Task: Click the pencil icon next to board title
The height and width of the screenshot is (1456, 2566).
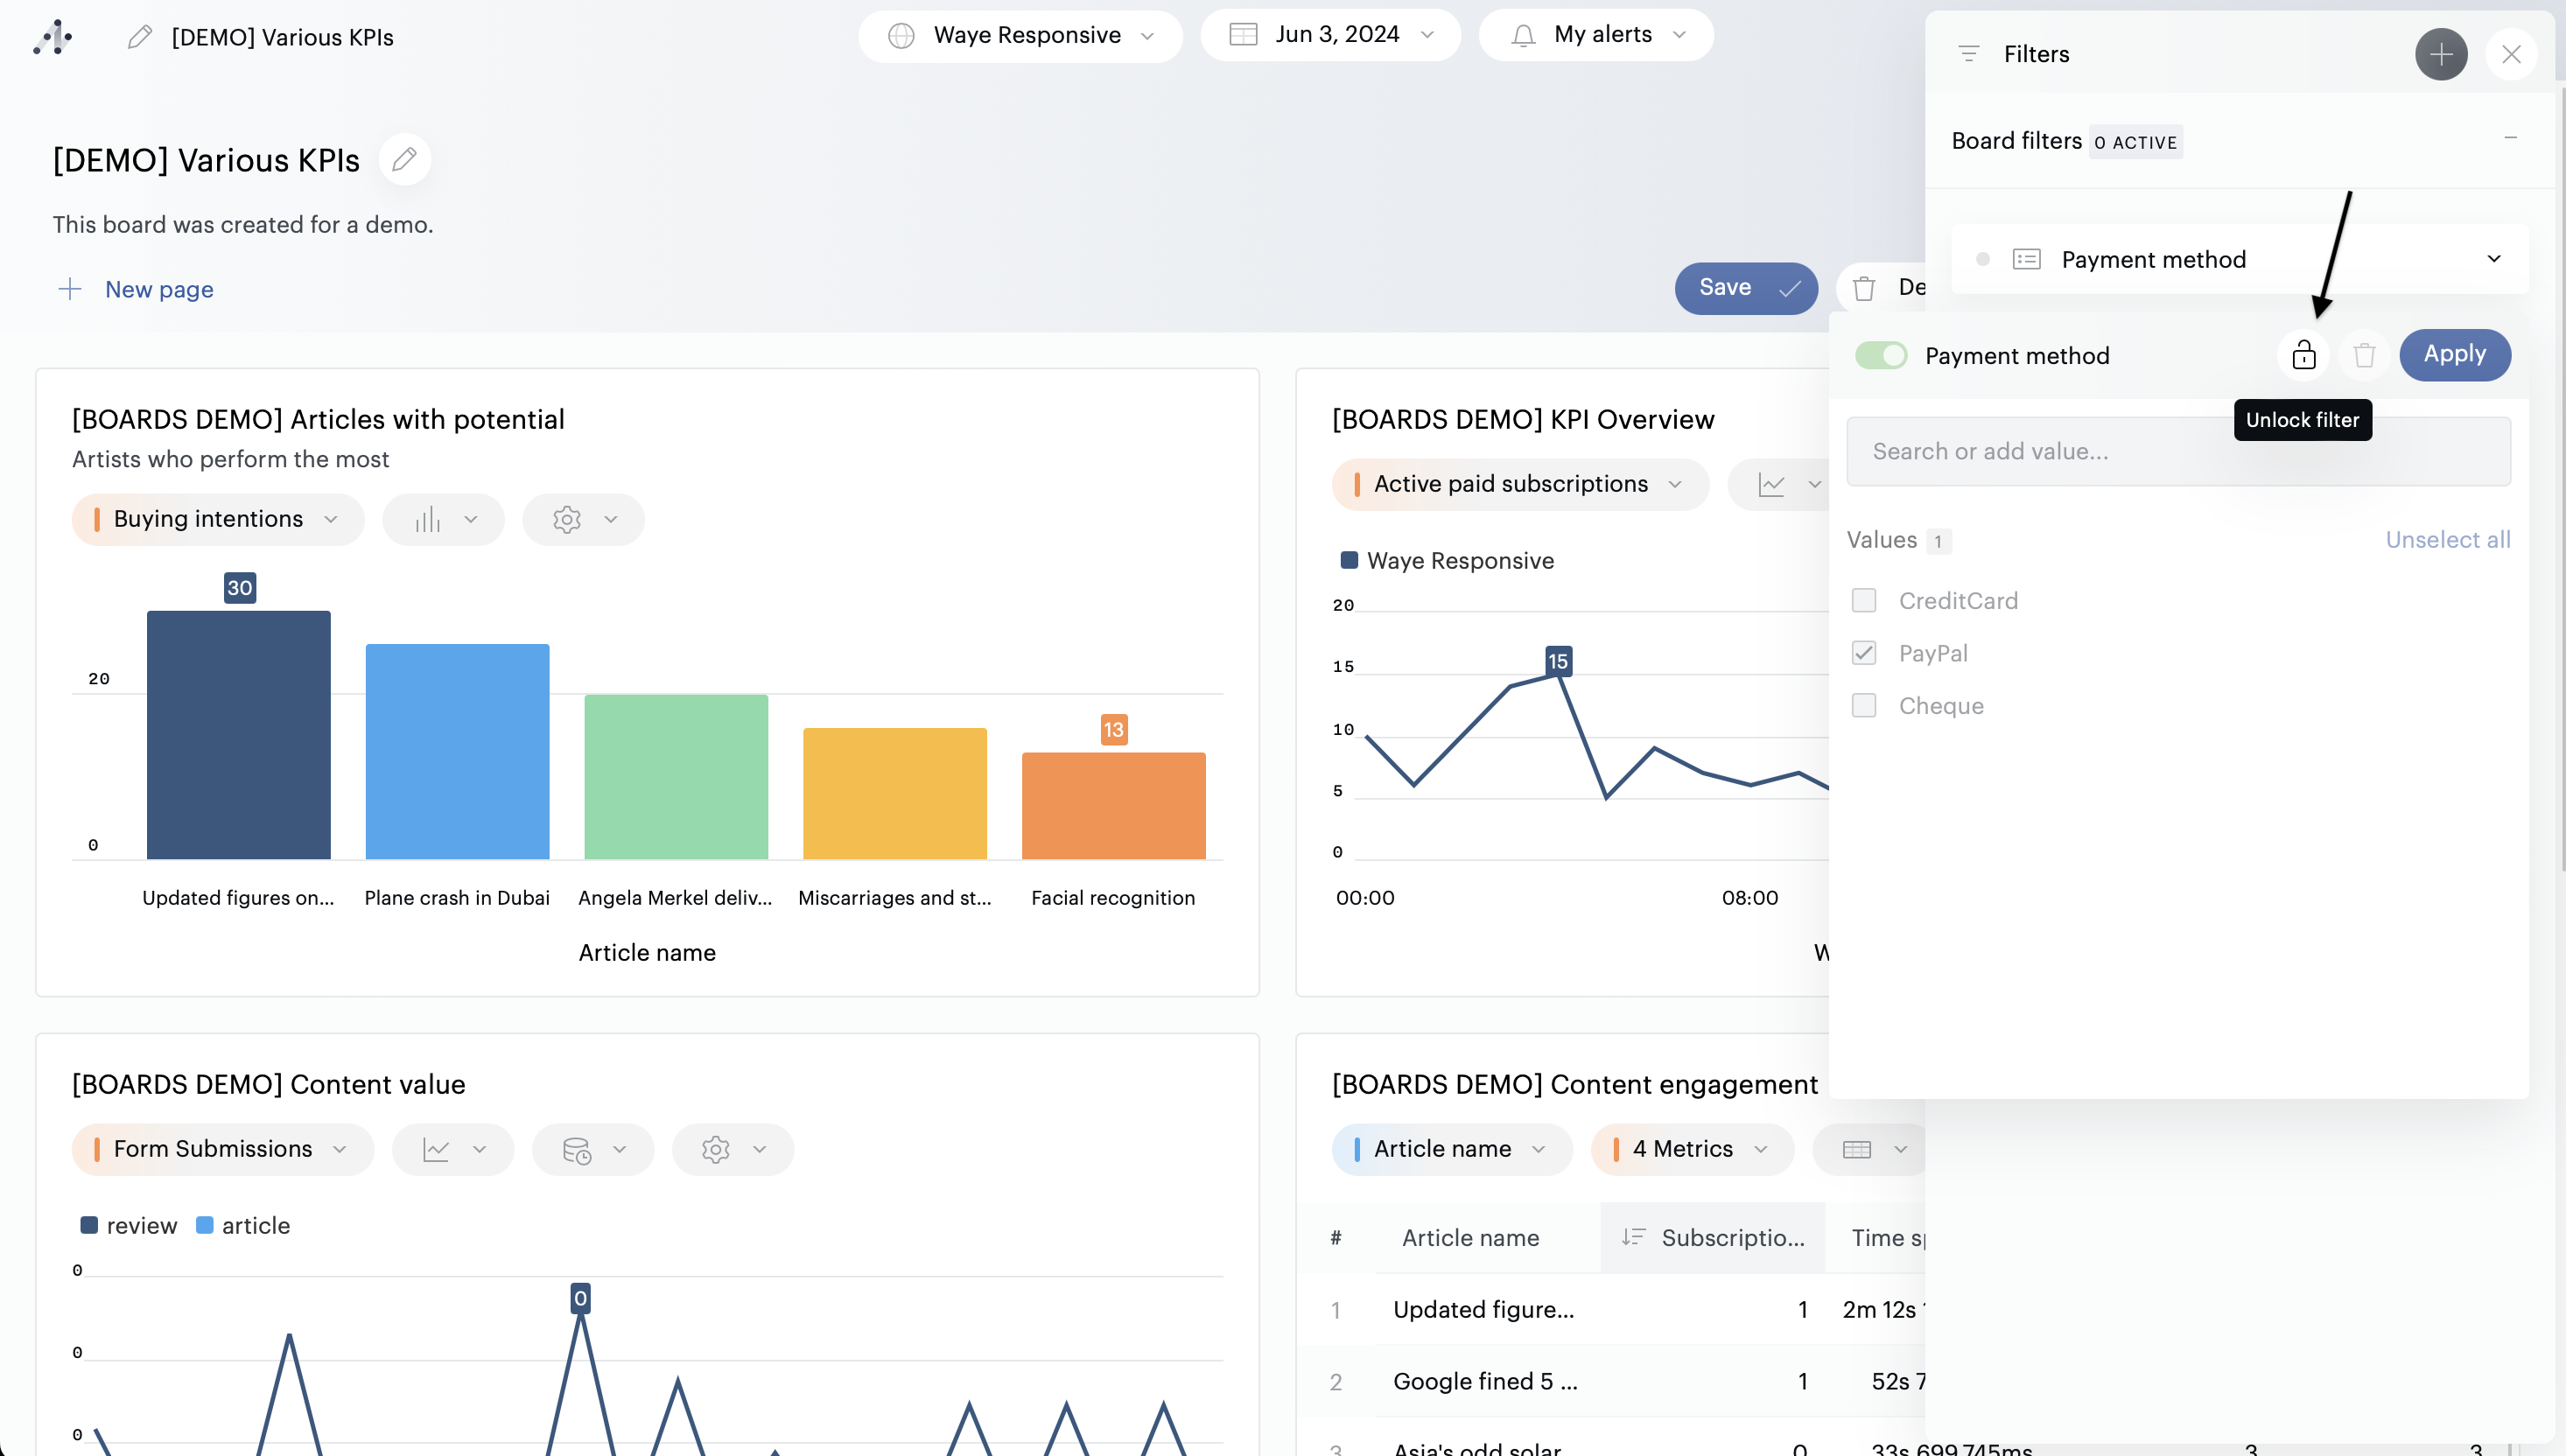Action: (x=404, y=160)
